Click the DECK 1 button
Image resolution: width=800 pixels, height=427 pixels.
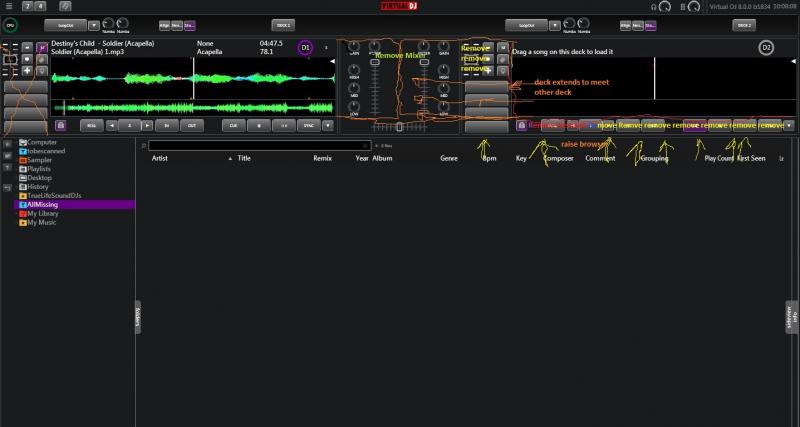tap(283, 25)
